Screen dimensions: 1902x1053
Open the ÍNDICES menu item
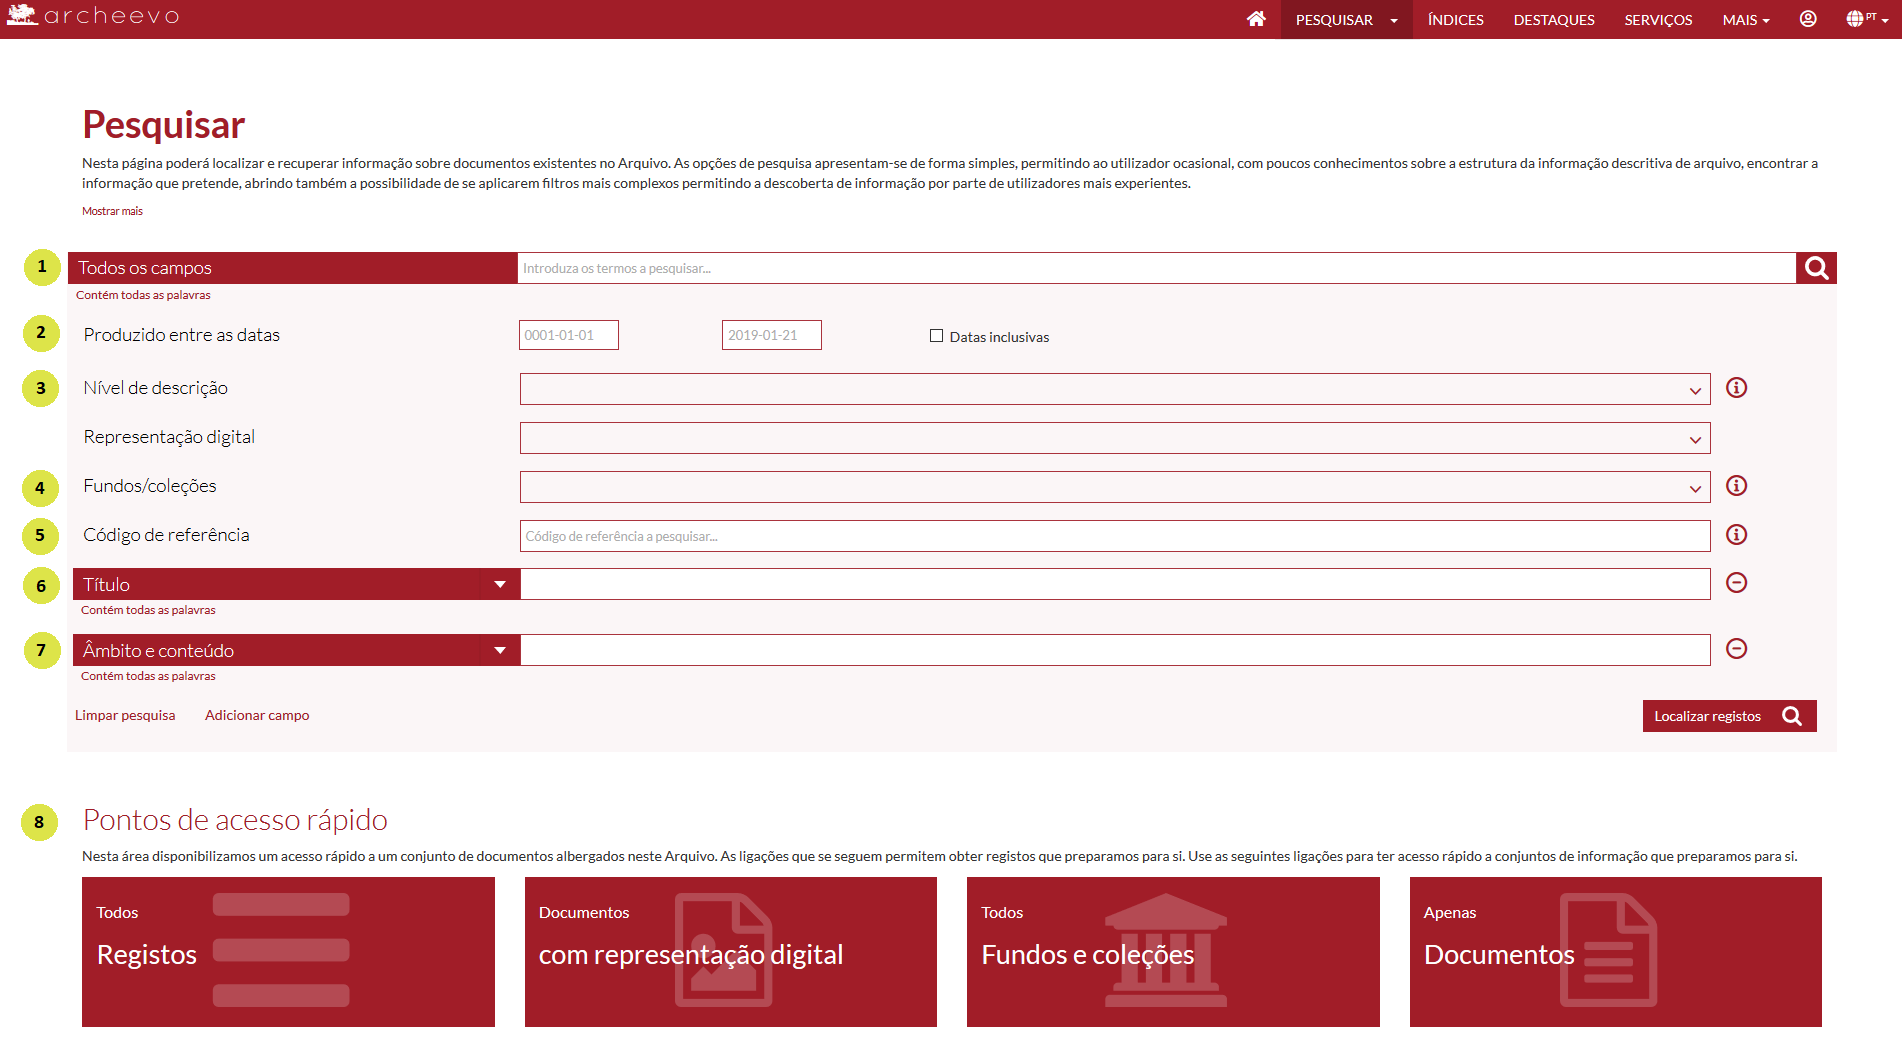pyautogui.click(x=1455, y=20)
